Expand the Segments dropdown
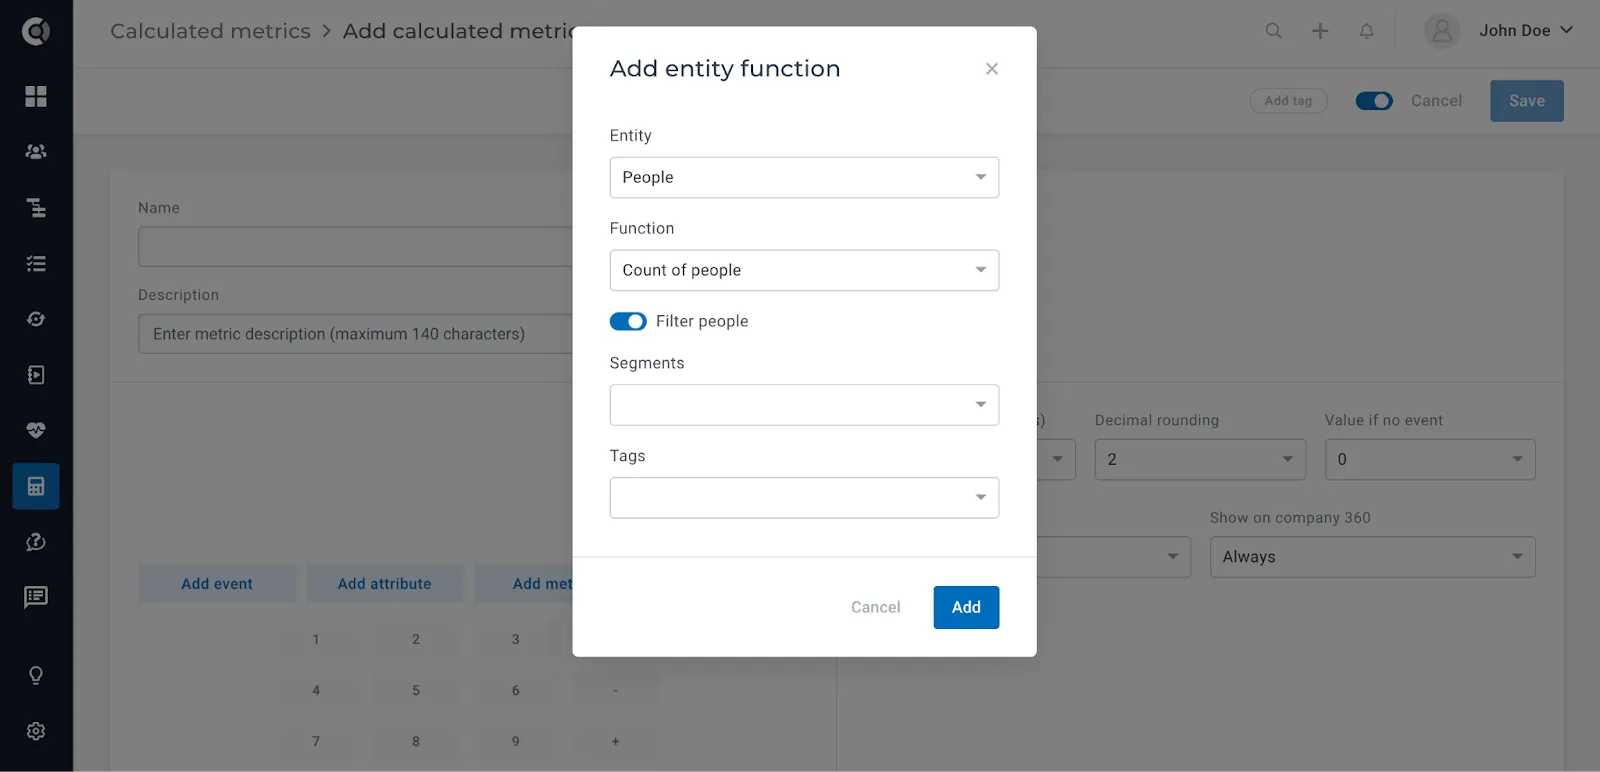 804,405
